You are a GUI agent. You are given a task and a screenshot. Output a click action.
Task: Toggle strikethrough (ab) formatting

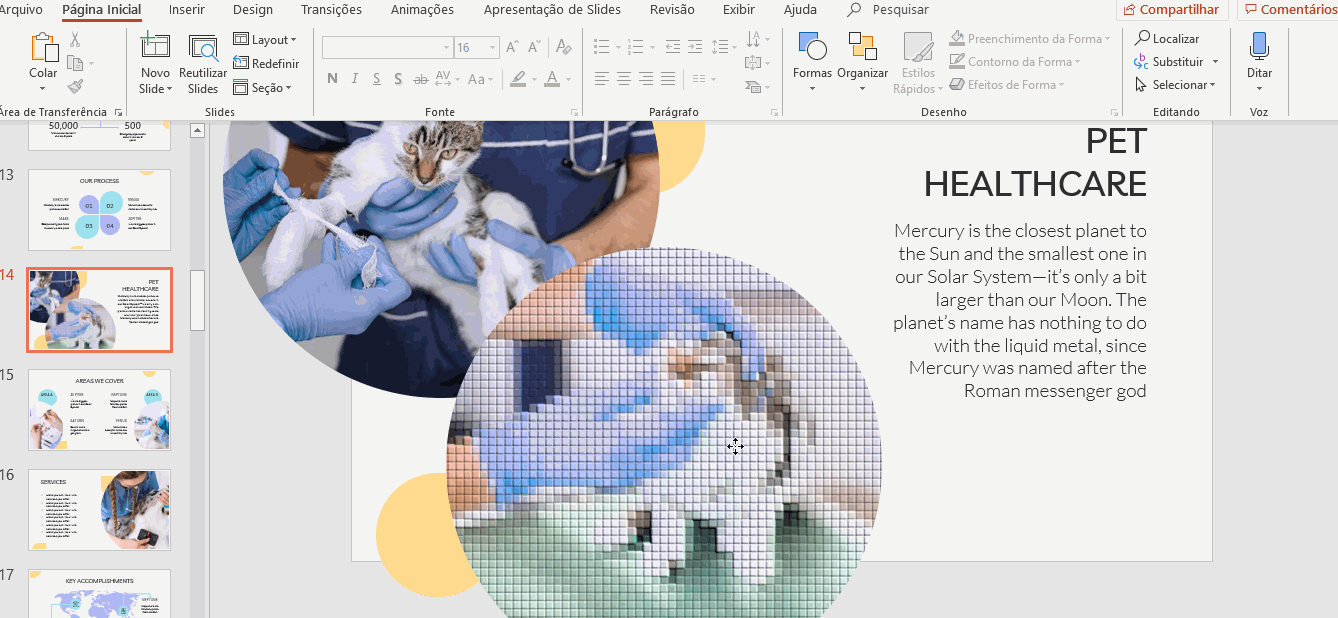tap(421, 79)
